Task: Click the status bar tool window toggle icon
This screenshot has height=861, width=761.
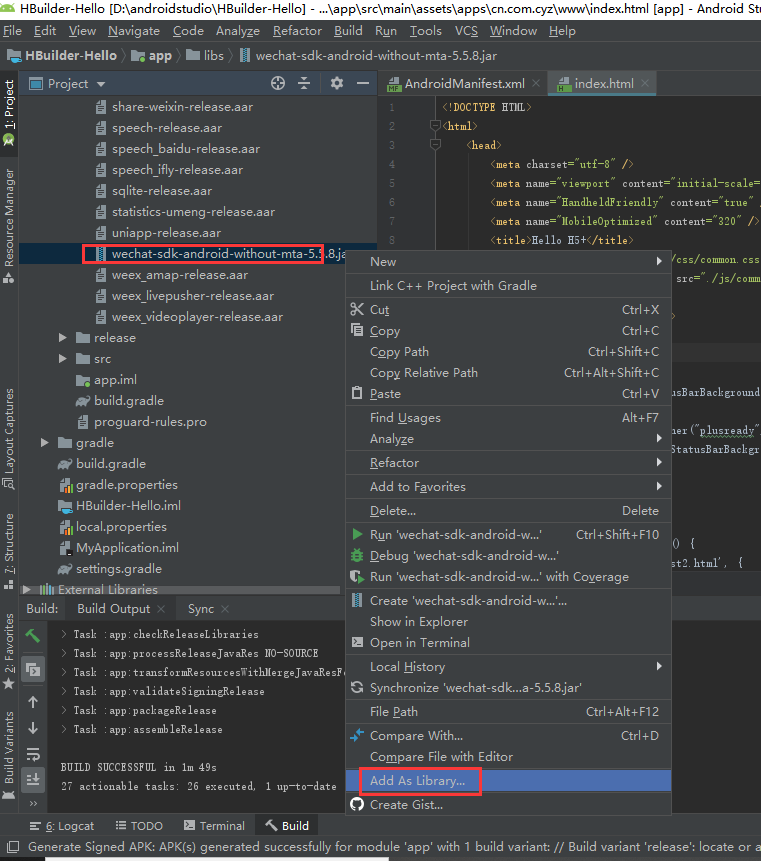Action: [x=13, y=847]
